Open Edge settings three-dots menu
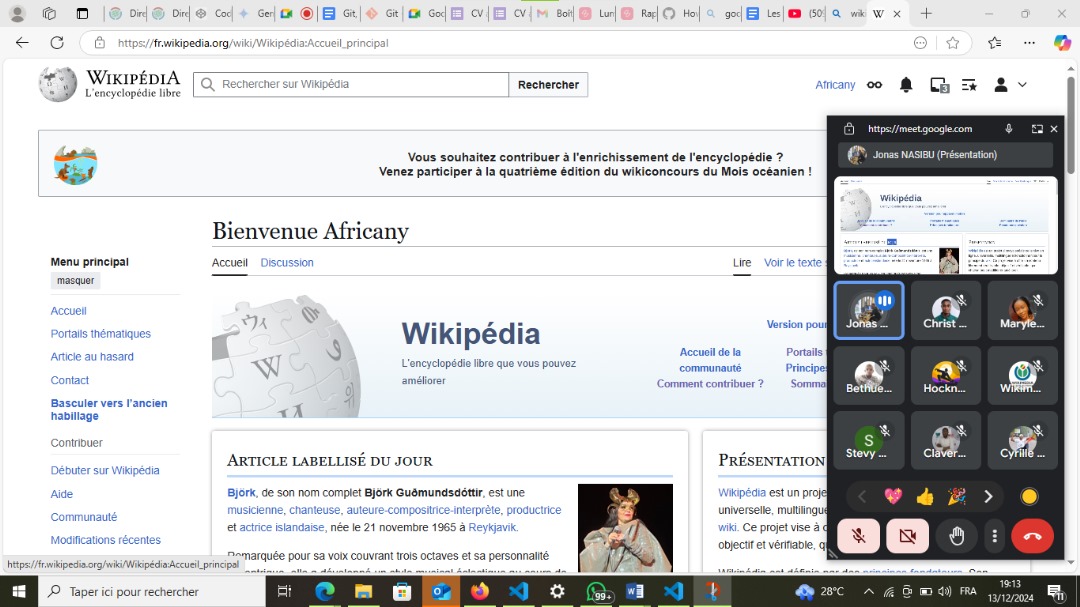1080x607 pixels. (x=1029, y=43)
